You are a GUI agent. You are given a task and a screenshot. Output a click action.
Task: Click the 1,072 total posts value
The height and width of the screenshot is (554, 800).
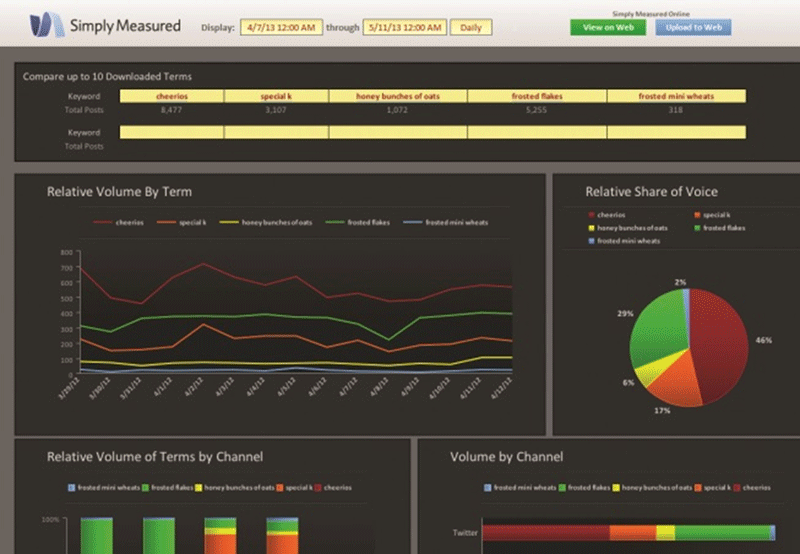(x=397, y=110)
